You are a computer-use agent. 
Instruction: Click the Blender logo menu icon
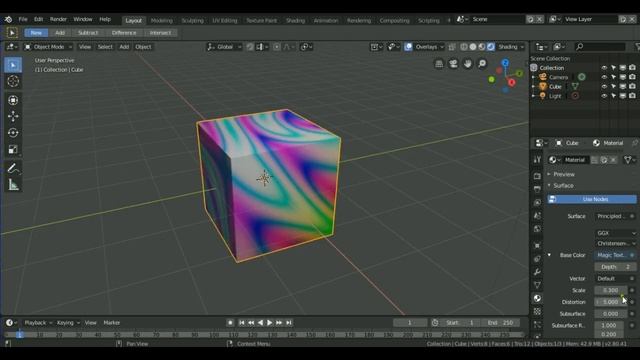(x=8, y=19)
